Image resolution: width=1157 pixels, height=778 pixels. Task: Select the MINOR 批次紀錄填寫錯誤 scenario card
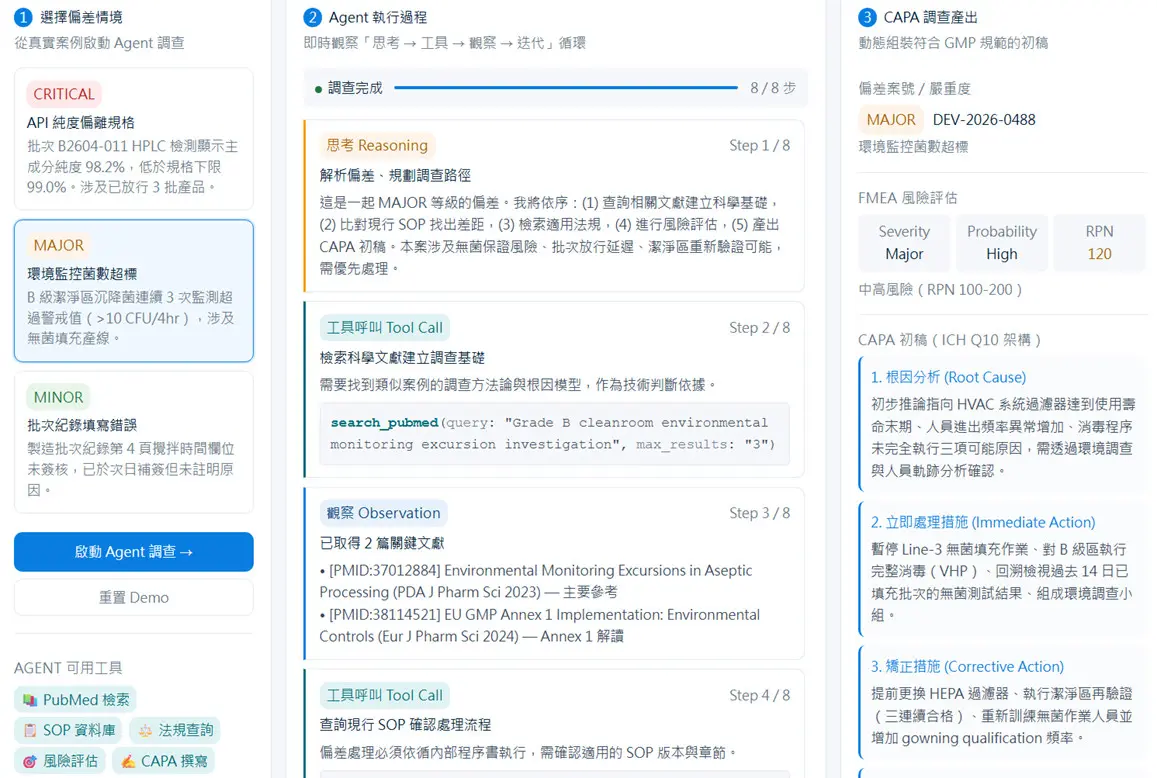[134, 442]
